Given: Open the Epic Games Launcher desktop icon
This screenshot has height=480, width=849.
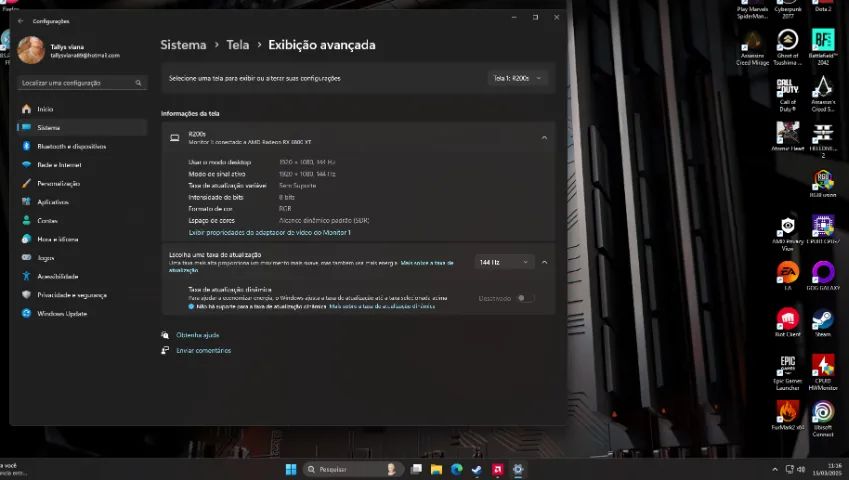Looking at the screenshot, I should pyautogui.click(x=787, y=372).
